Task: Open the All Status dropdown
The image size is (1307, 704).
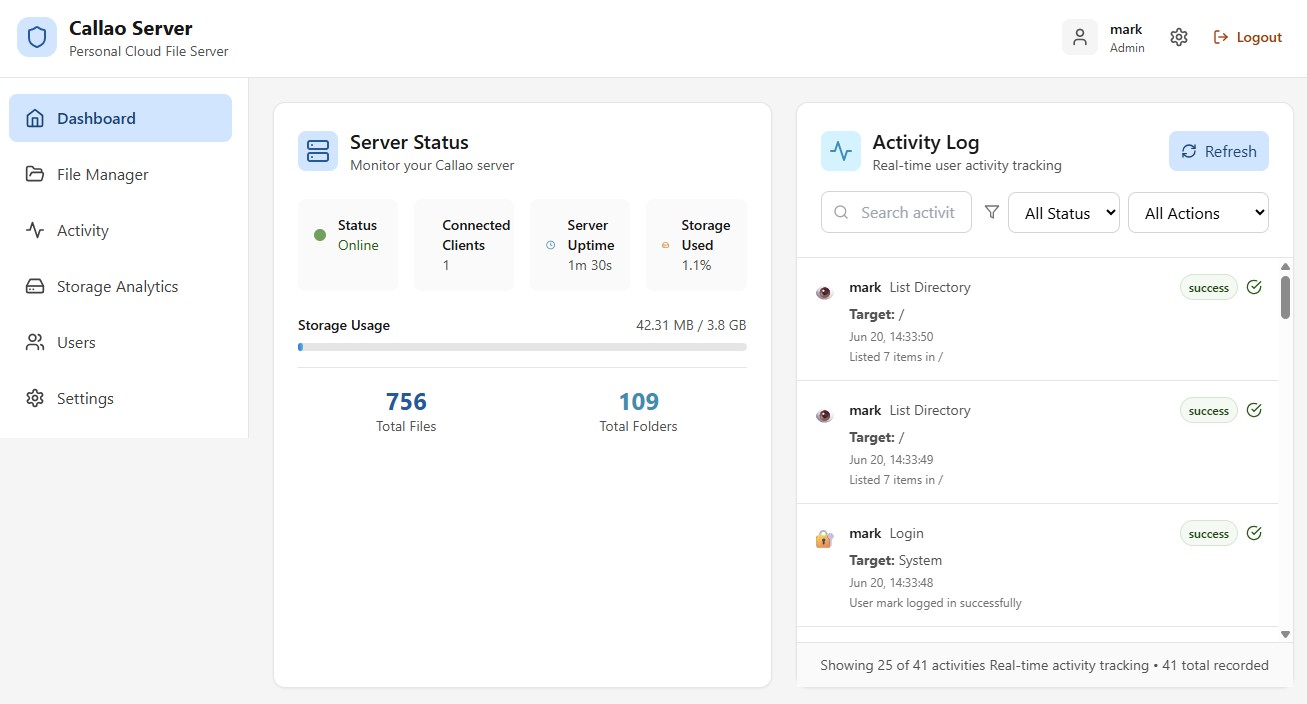Action: coord(1064,213)
